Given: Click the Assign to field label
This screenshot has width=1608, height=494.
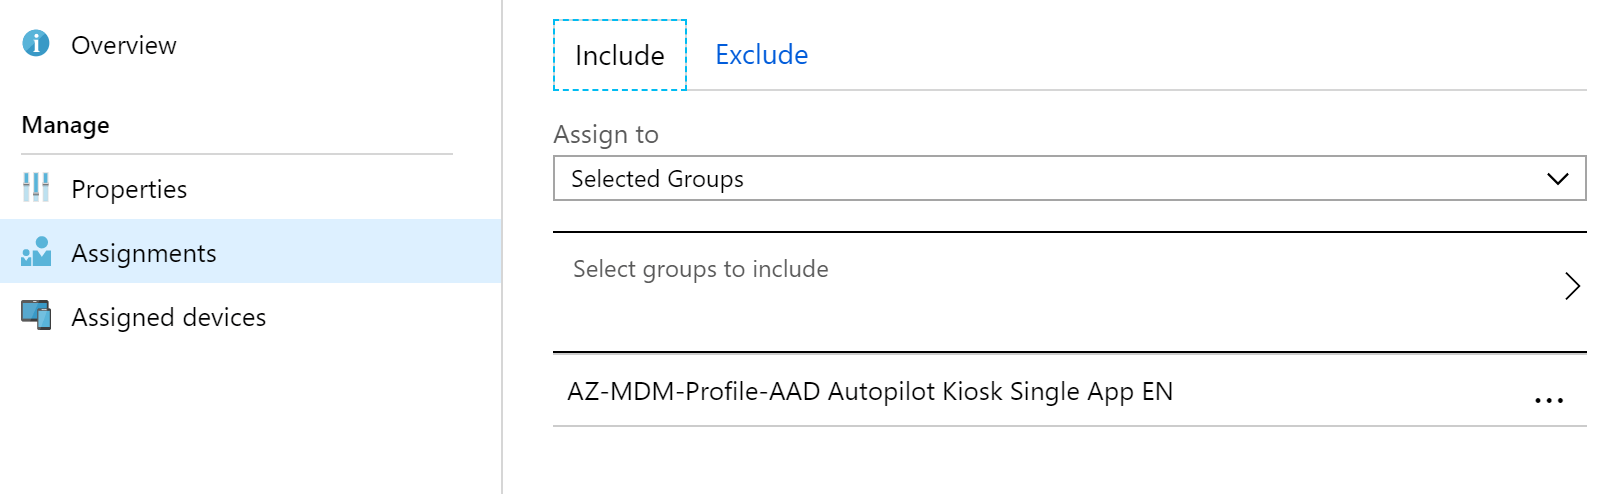Looking at the screenshot, I should coord(606,134).
